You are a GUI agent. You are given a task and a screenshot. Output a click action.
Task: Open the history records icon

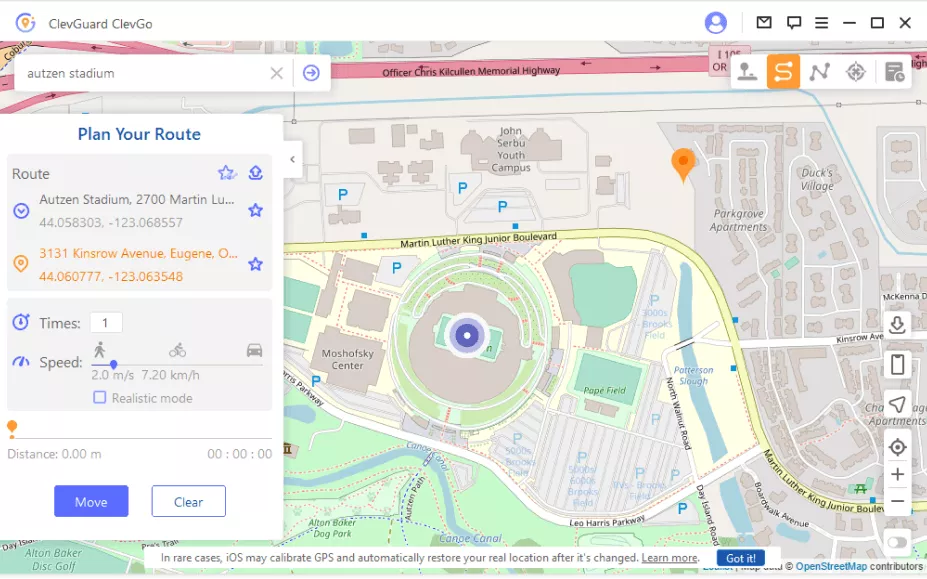(894, 72)
